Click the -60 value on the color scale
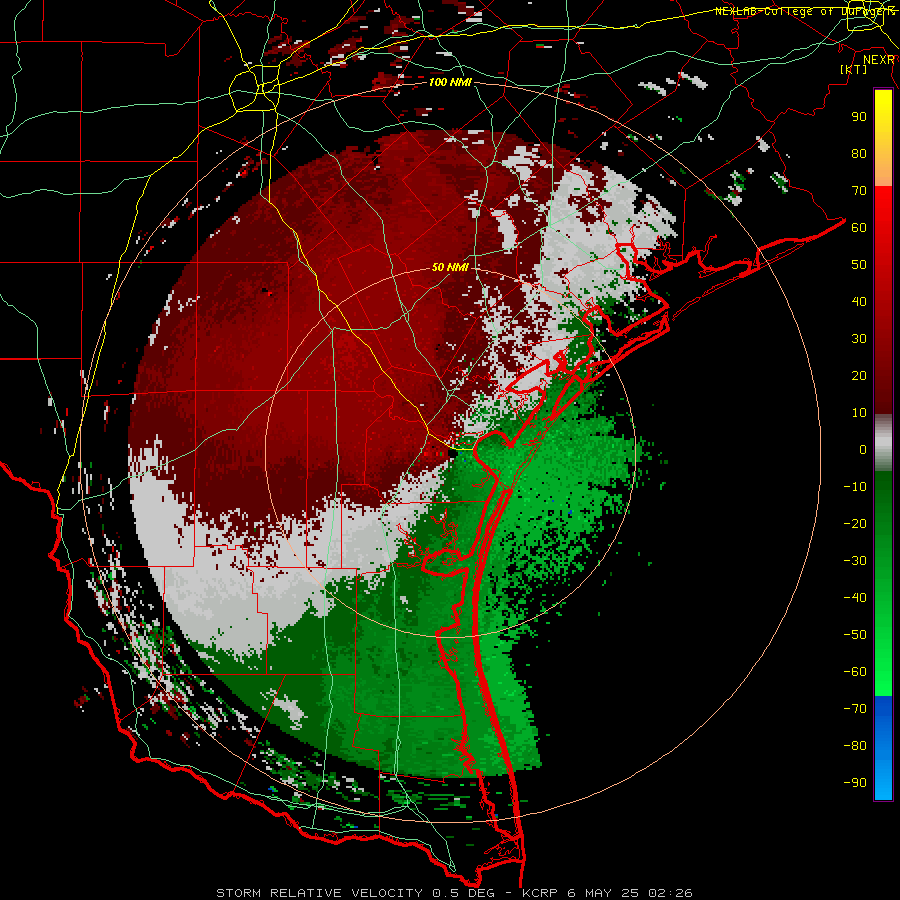This screenshot has height=900, width=900. pos(855,672)
